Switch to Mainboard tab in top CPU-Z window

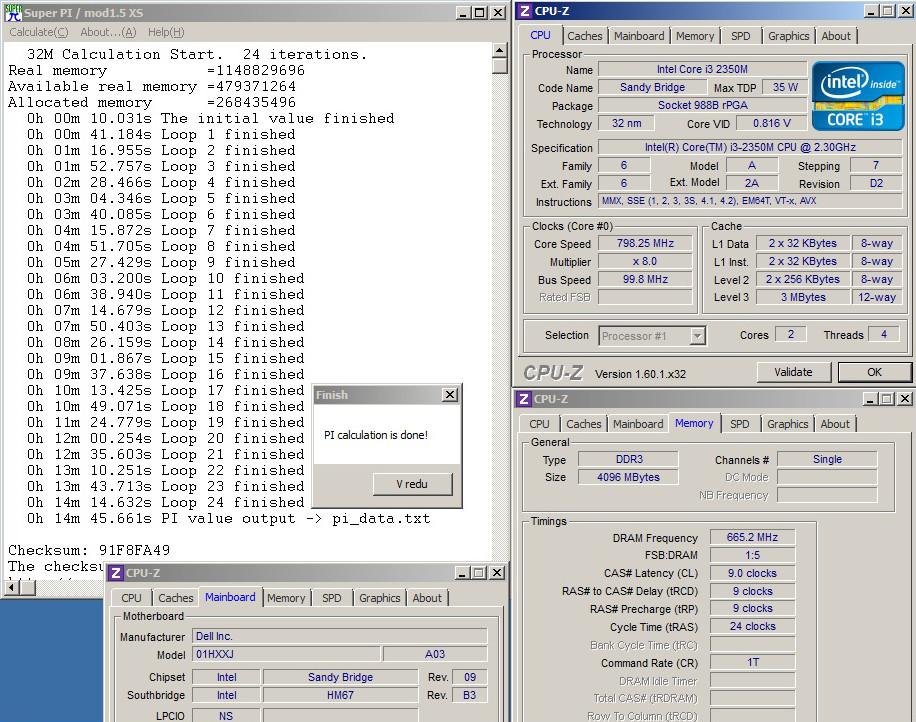click(639, 36)
